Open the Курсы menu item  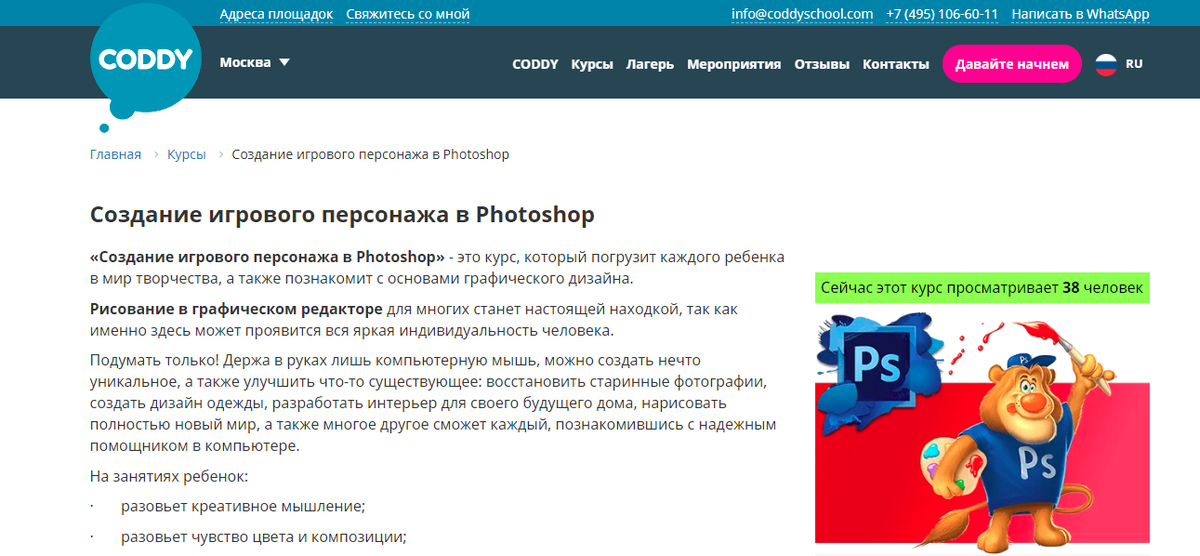[592, 64]
